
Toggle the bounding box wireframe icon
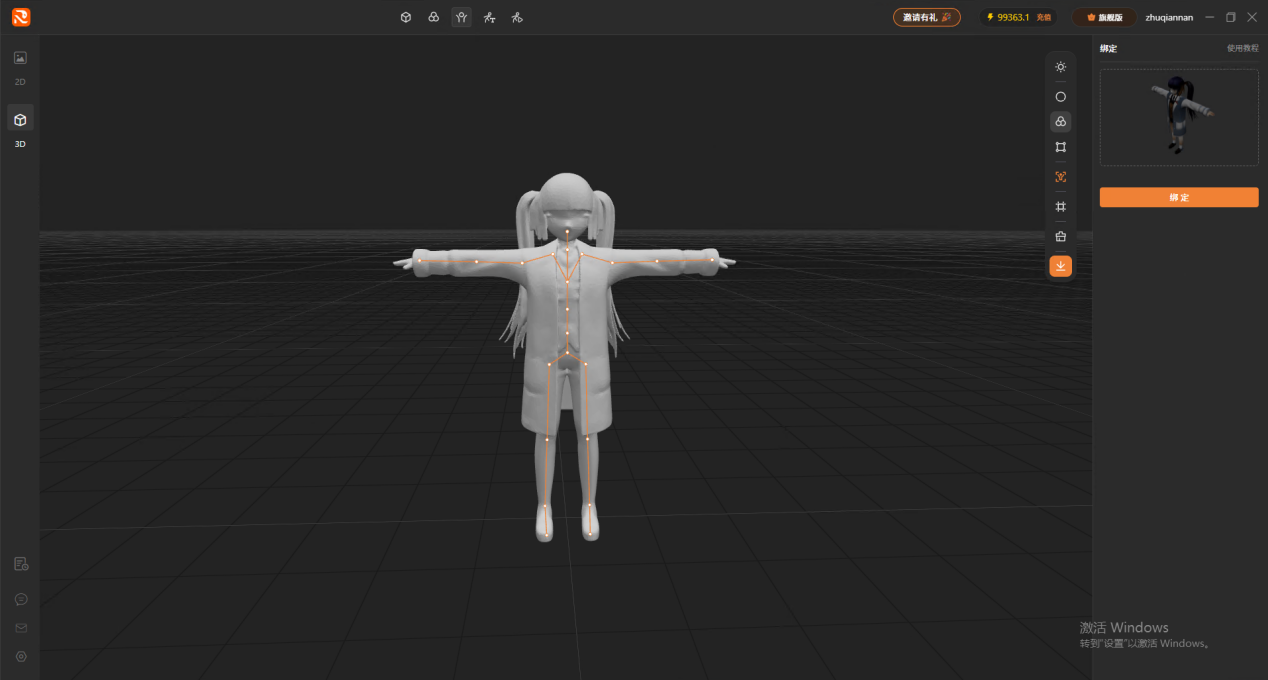1060,147
